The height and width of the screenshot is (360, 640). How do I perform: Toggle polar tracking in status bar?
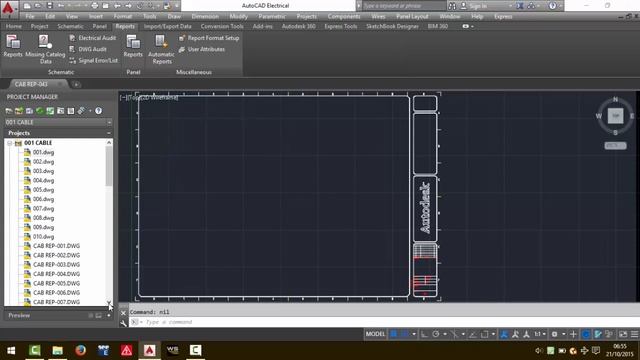(x=436, y=334)
